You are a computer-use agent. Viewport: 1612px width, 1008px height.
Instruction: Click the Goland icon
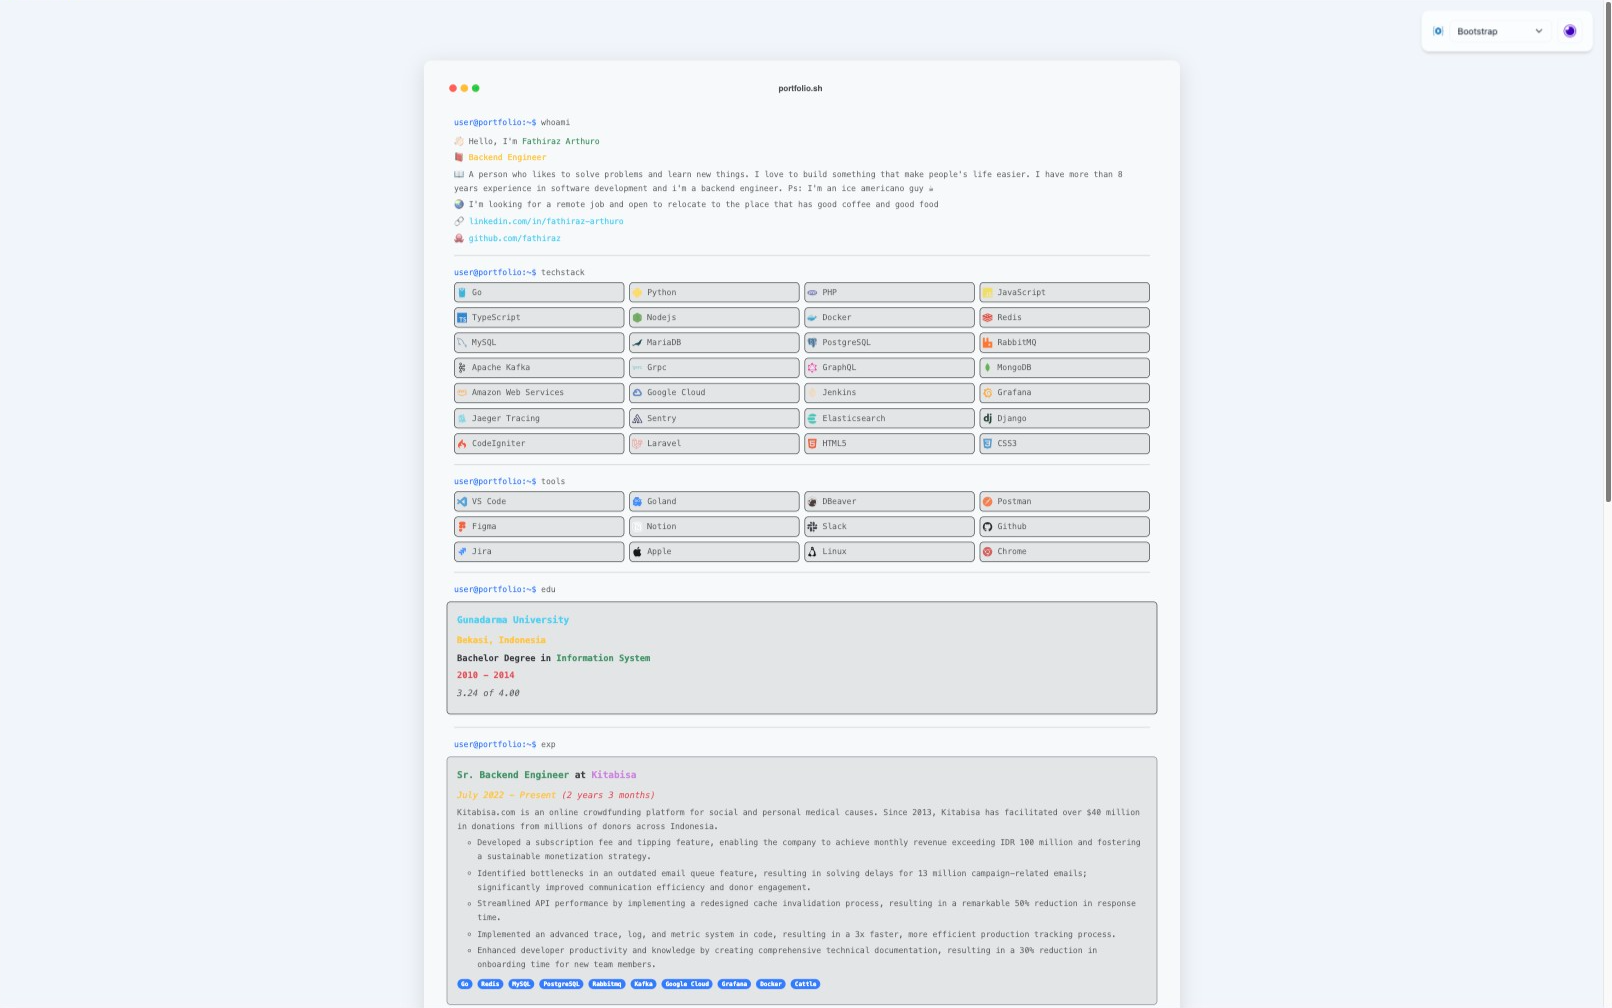pos(637,501)
